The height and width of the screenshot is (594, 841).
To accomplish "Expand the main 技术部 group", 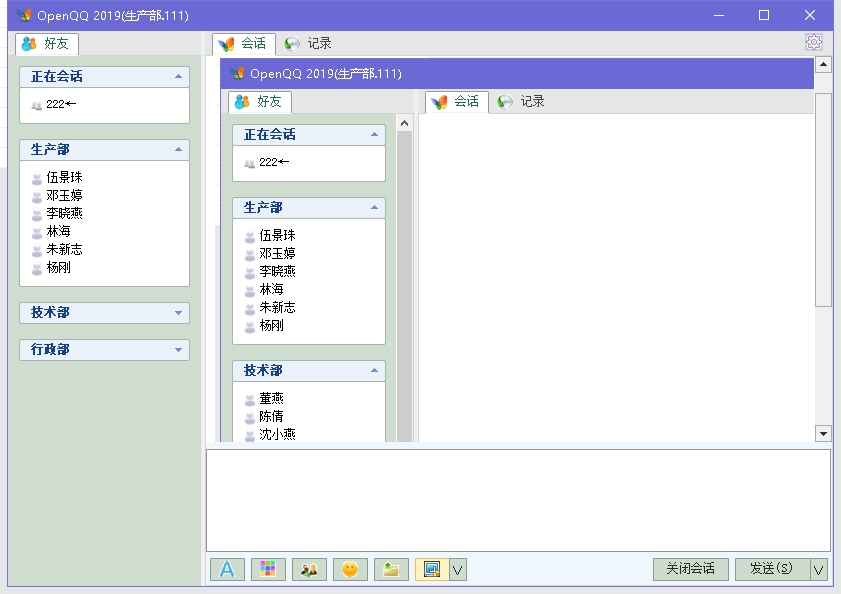I will 179,313.
